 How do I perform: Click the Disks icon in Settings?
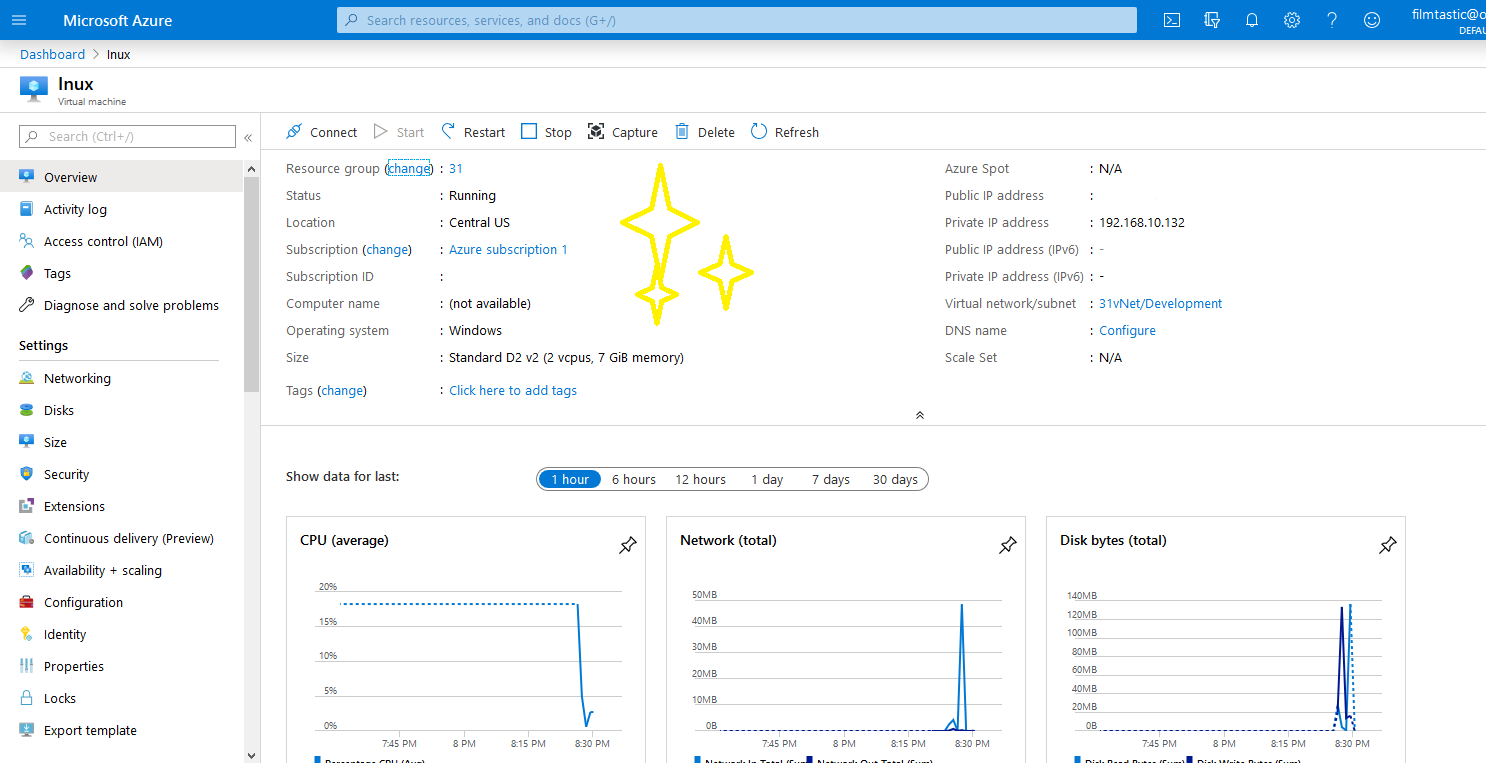27,410
